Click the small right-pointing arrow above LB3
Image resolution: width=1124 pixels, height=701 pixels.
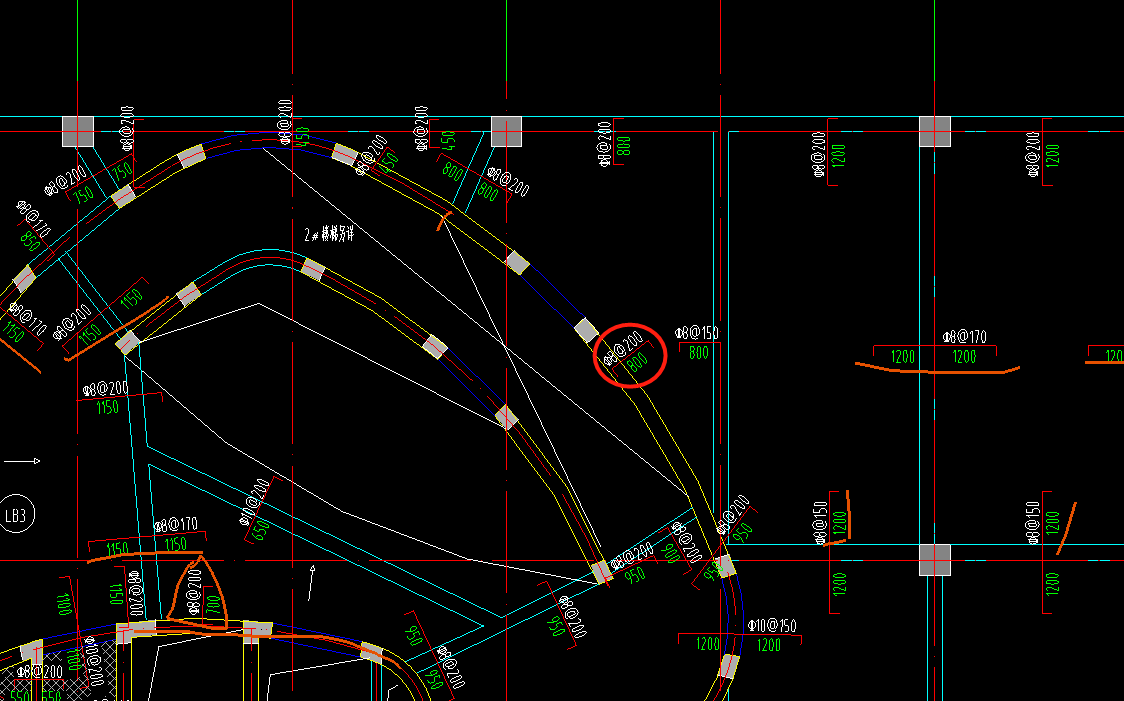coord(22,461)
